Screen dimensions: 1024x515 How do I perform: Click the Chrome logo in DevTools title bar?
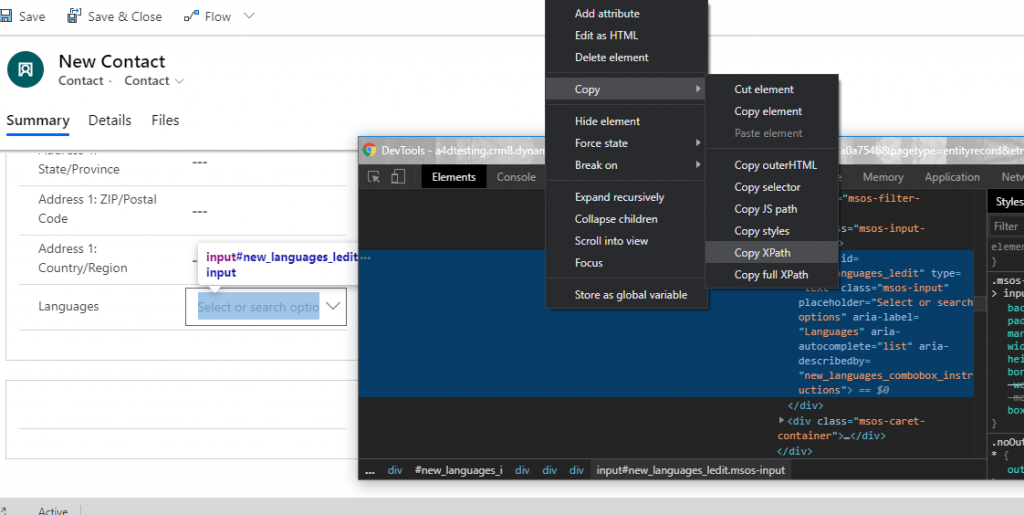pos(370,150)
